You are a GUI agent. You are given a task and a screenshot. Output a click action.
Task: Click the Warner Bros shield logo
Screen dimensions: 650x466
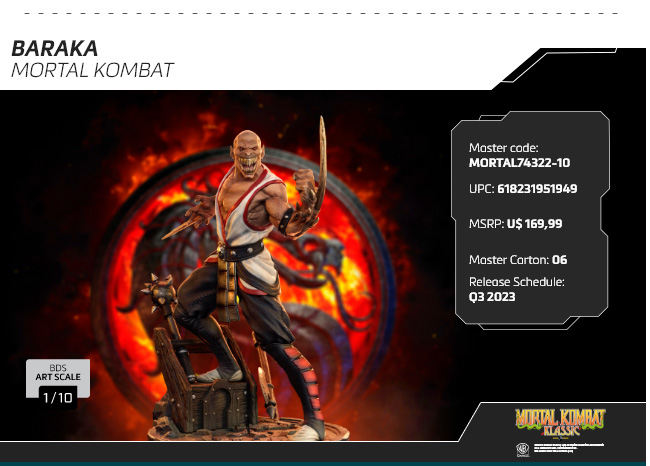coord(522,450)
